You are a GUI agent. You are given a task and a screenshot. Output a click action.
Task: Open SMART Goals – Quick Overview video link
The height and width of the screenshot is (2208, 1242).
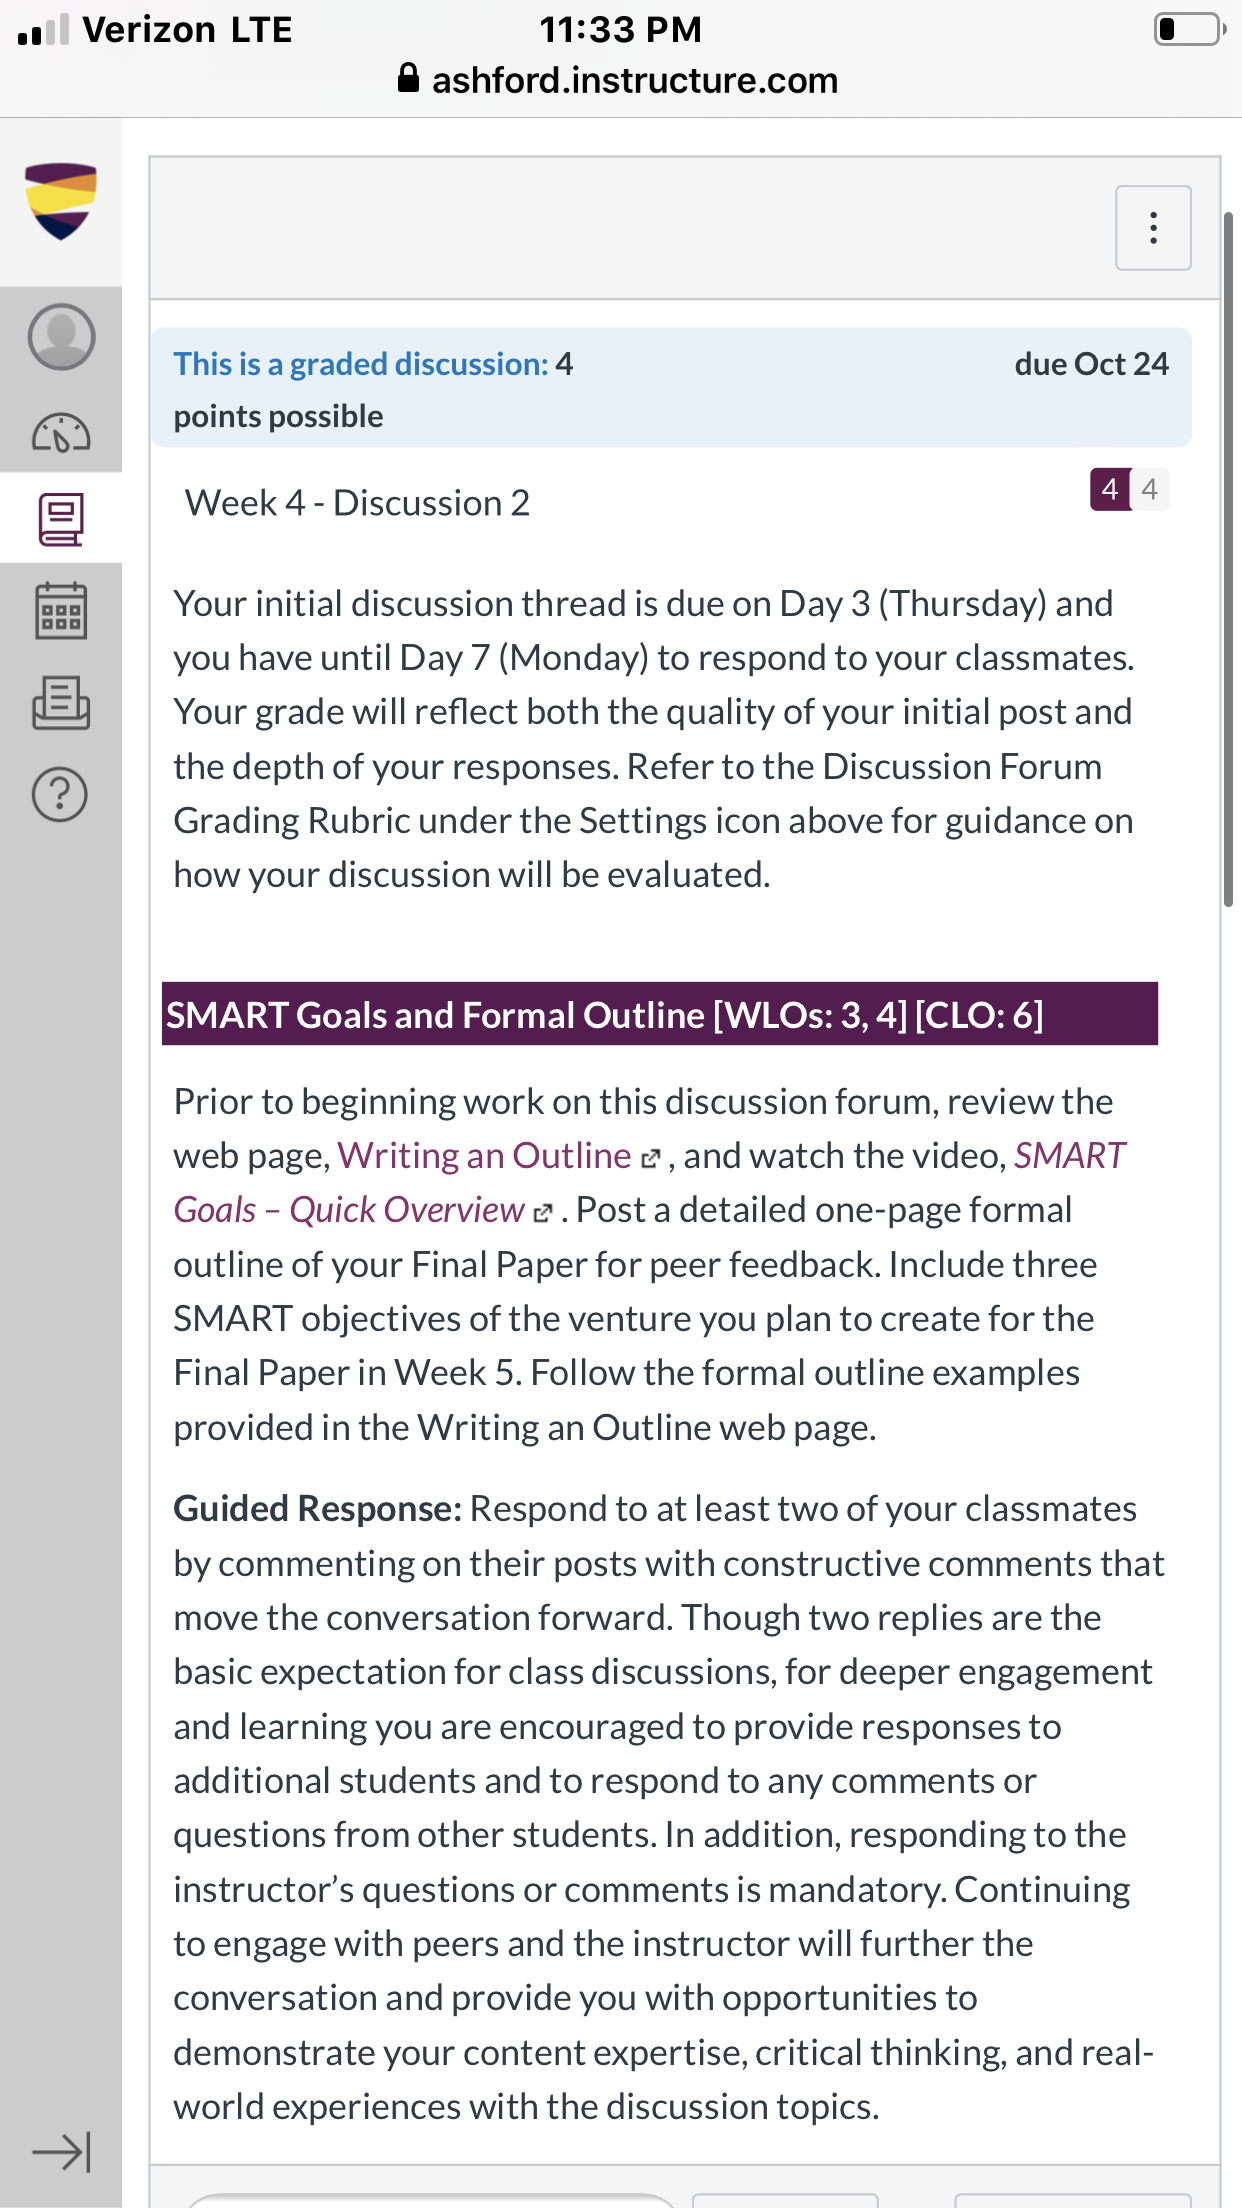[650, 1183]
